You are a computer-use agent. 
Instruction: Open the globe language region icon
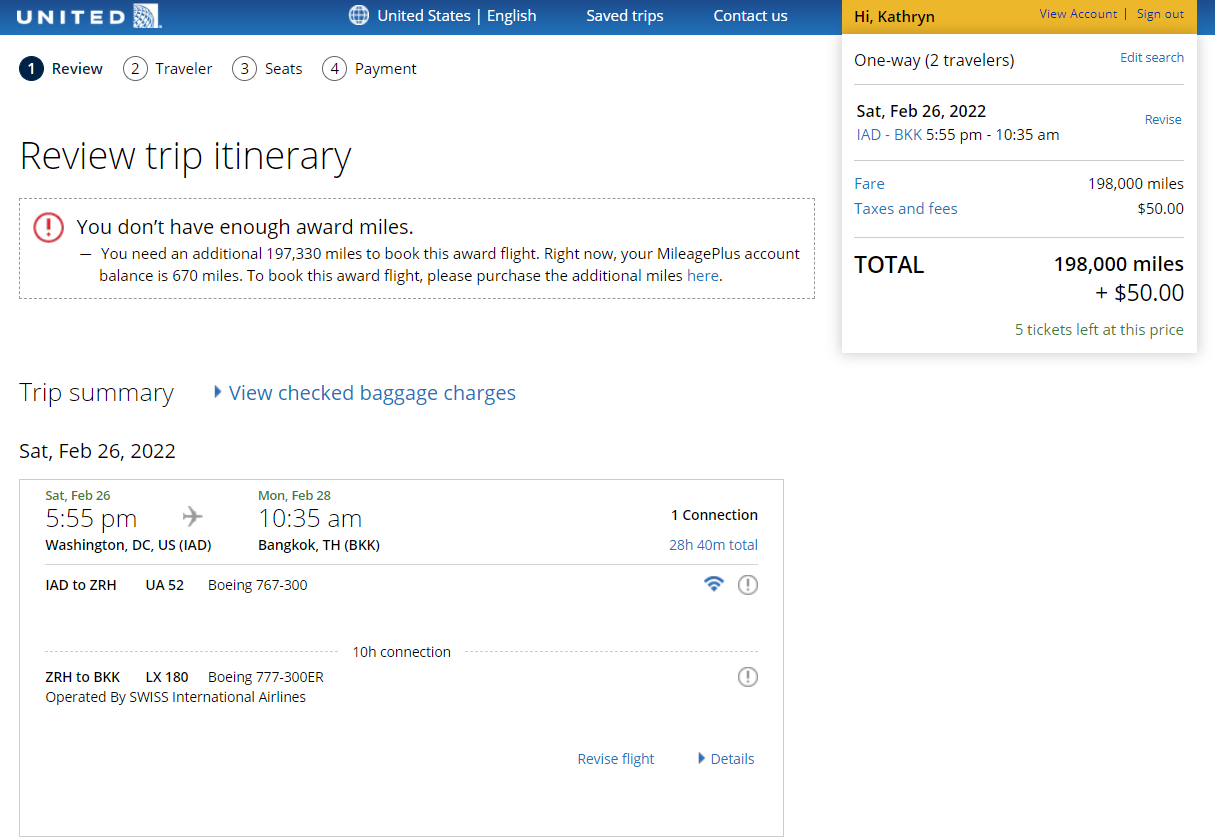[357, 16]
